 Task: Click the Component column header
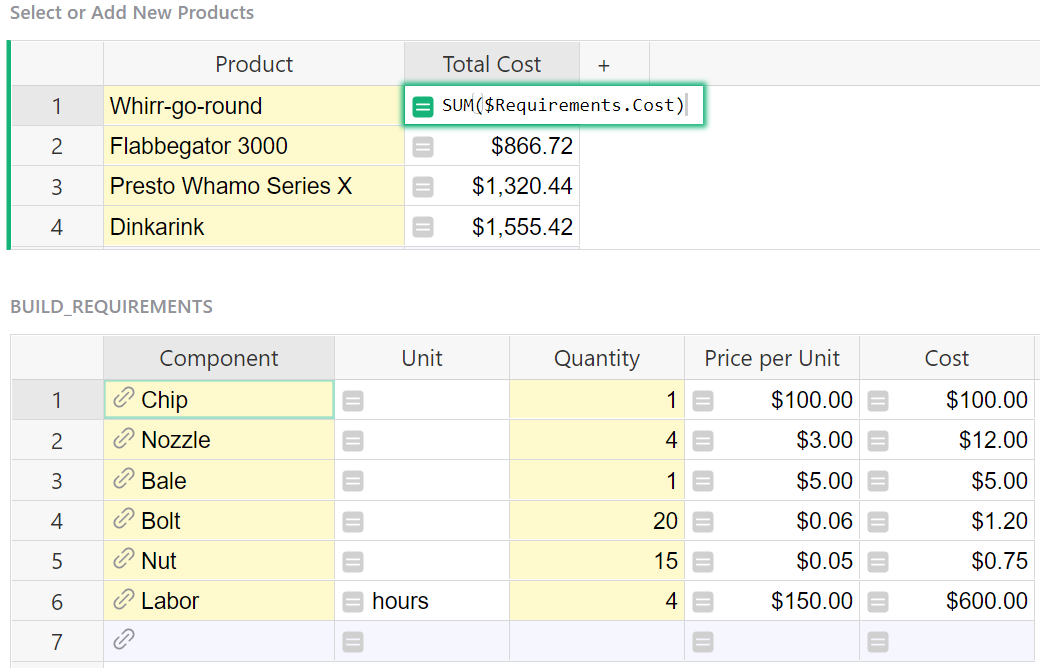coord(219,359)
